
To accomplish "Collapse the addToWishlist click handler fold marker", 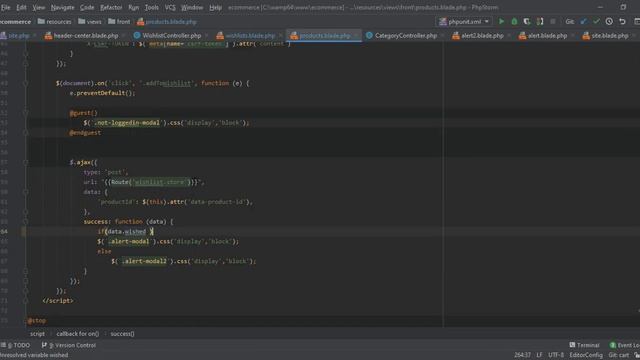I will tap(25, 83).
